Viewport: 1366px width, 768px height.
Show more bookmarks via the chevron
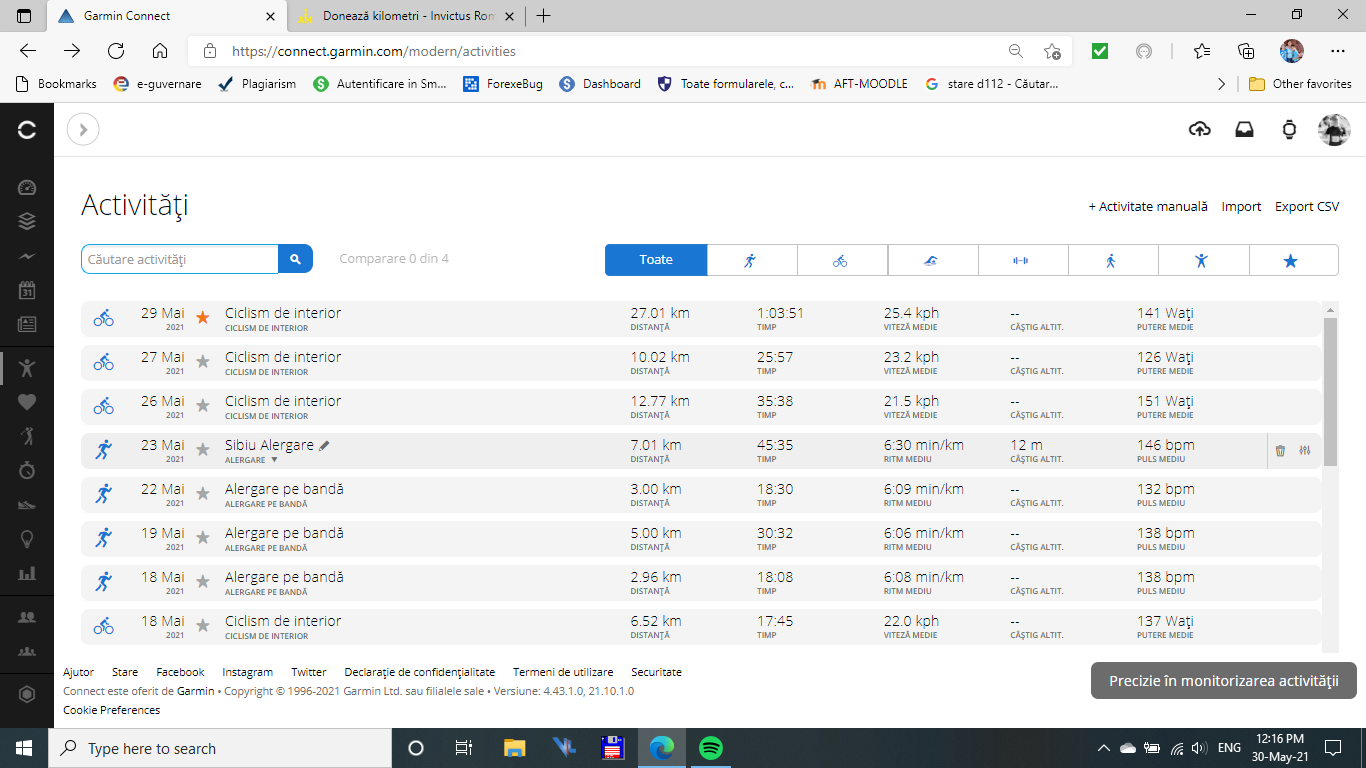[x=1221, y=84]
